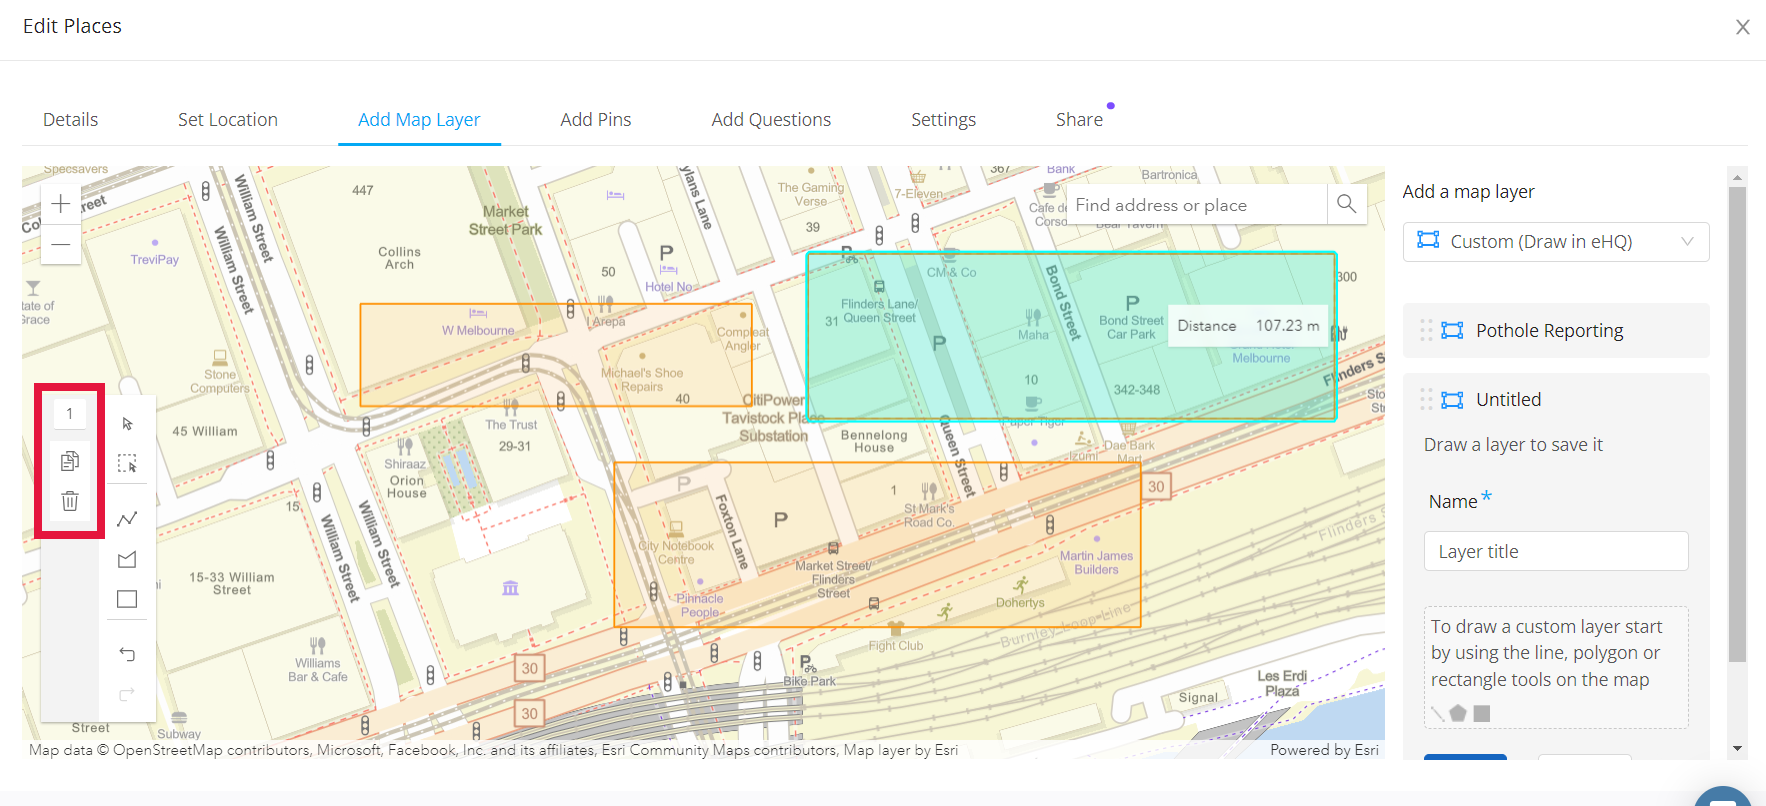The height and width of the screenshot is (806, 1766).
Task: Select the pointer selection tool
Action: pyautogui.click(x=127, y=424)
